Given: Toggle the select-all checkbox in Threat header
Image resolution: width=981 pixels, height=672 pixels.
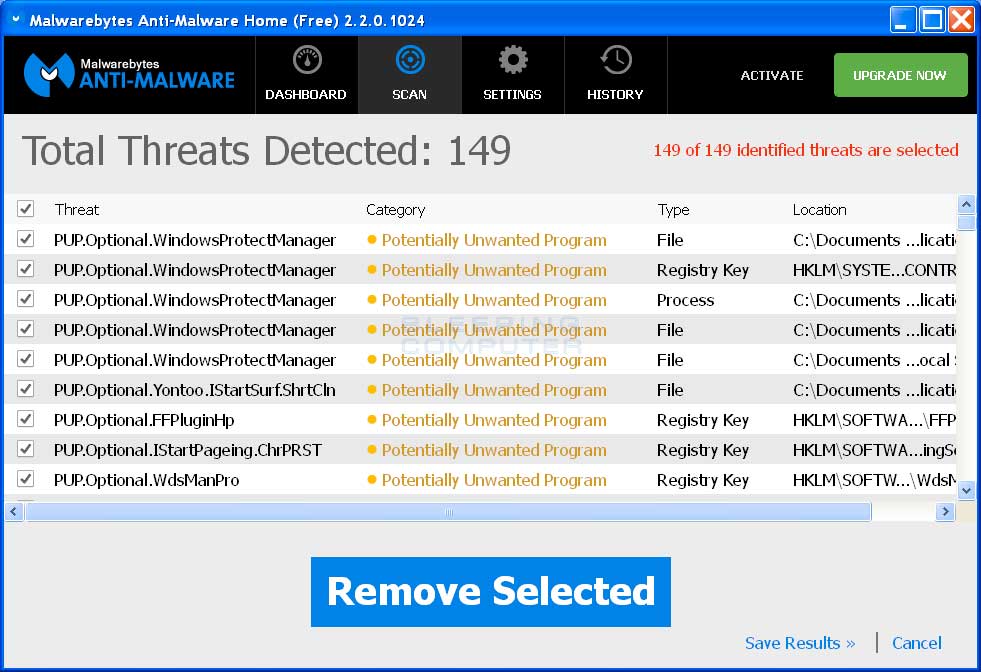Looking at the screenshot, I should point(26,209).
